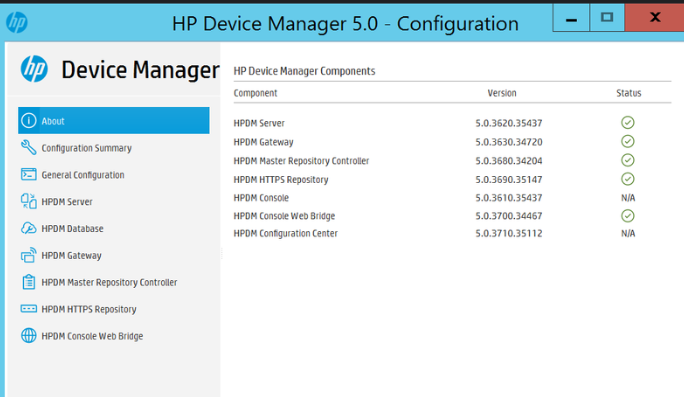Click the Component column header
Screen dimensions: 684x397
(255, 93)
